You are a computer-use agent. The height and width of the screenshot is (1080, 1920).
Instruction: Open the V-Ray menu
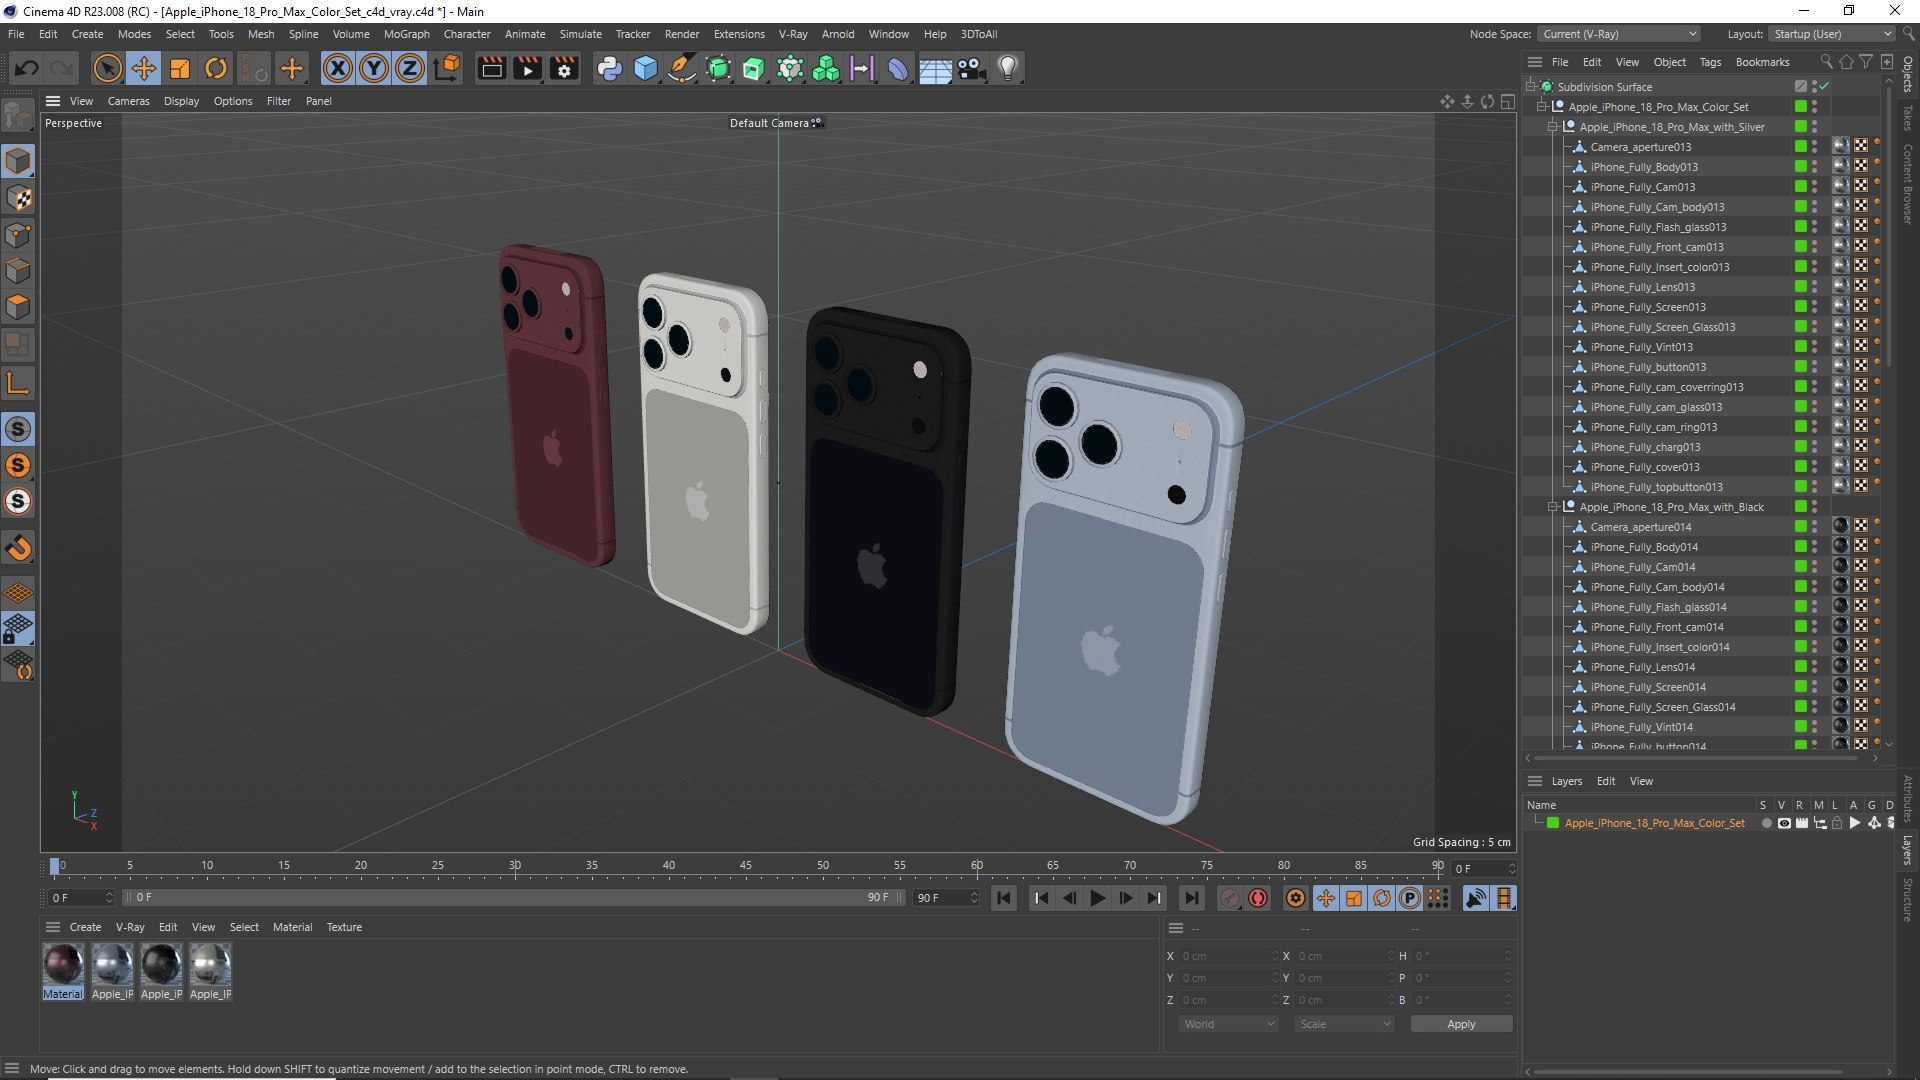(793, 34)
